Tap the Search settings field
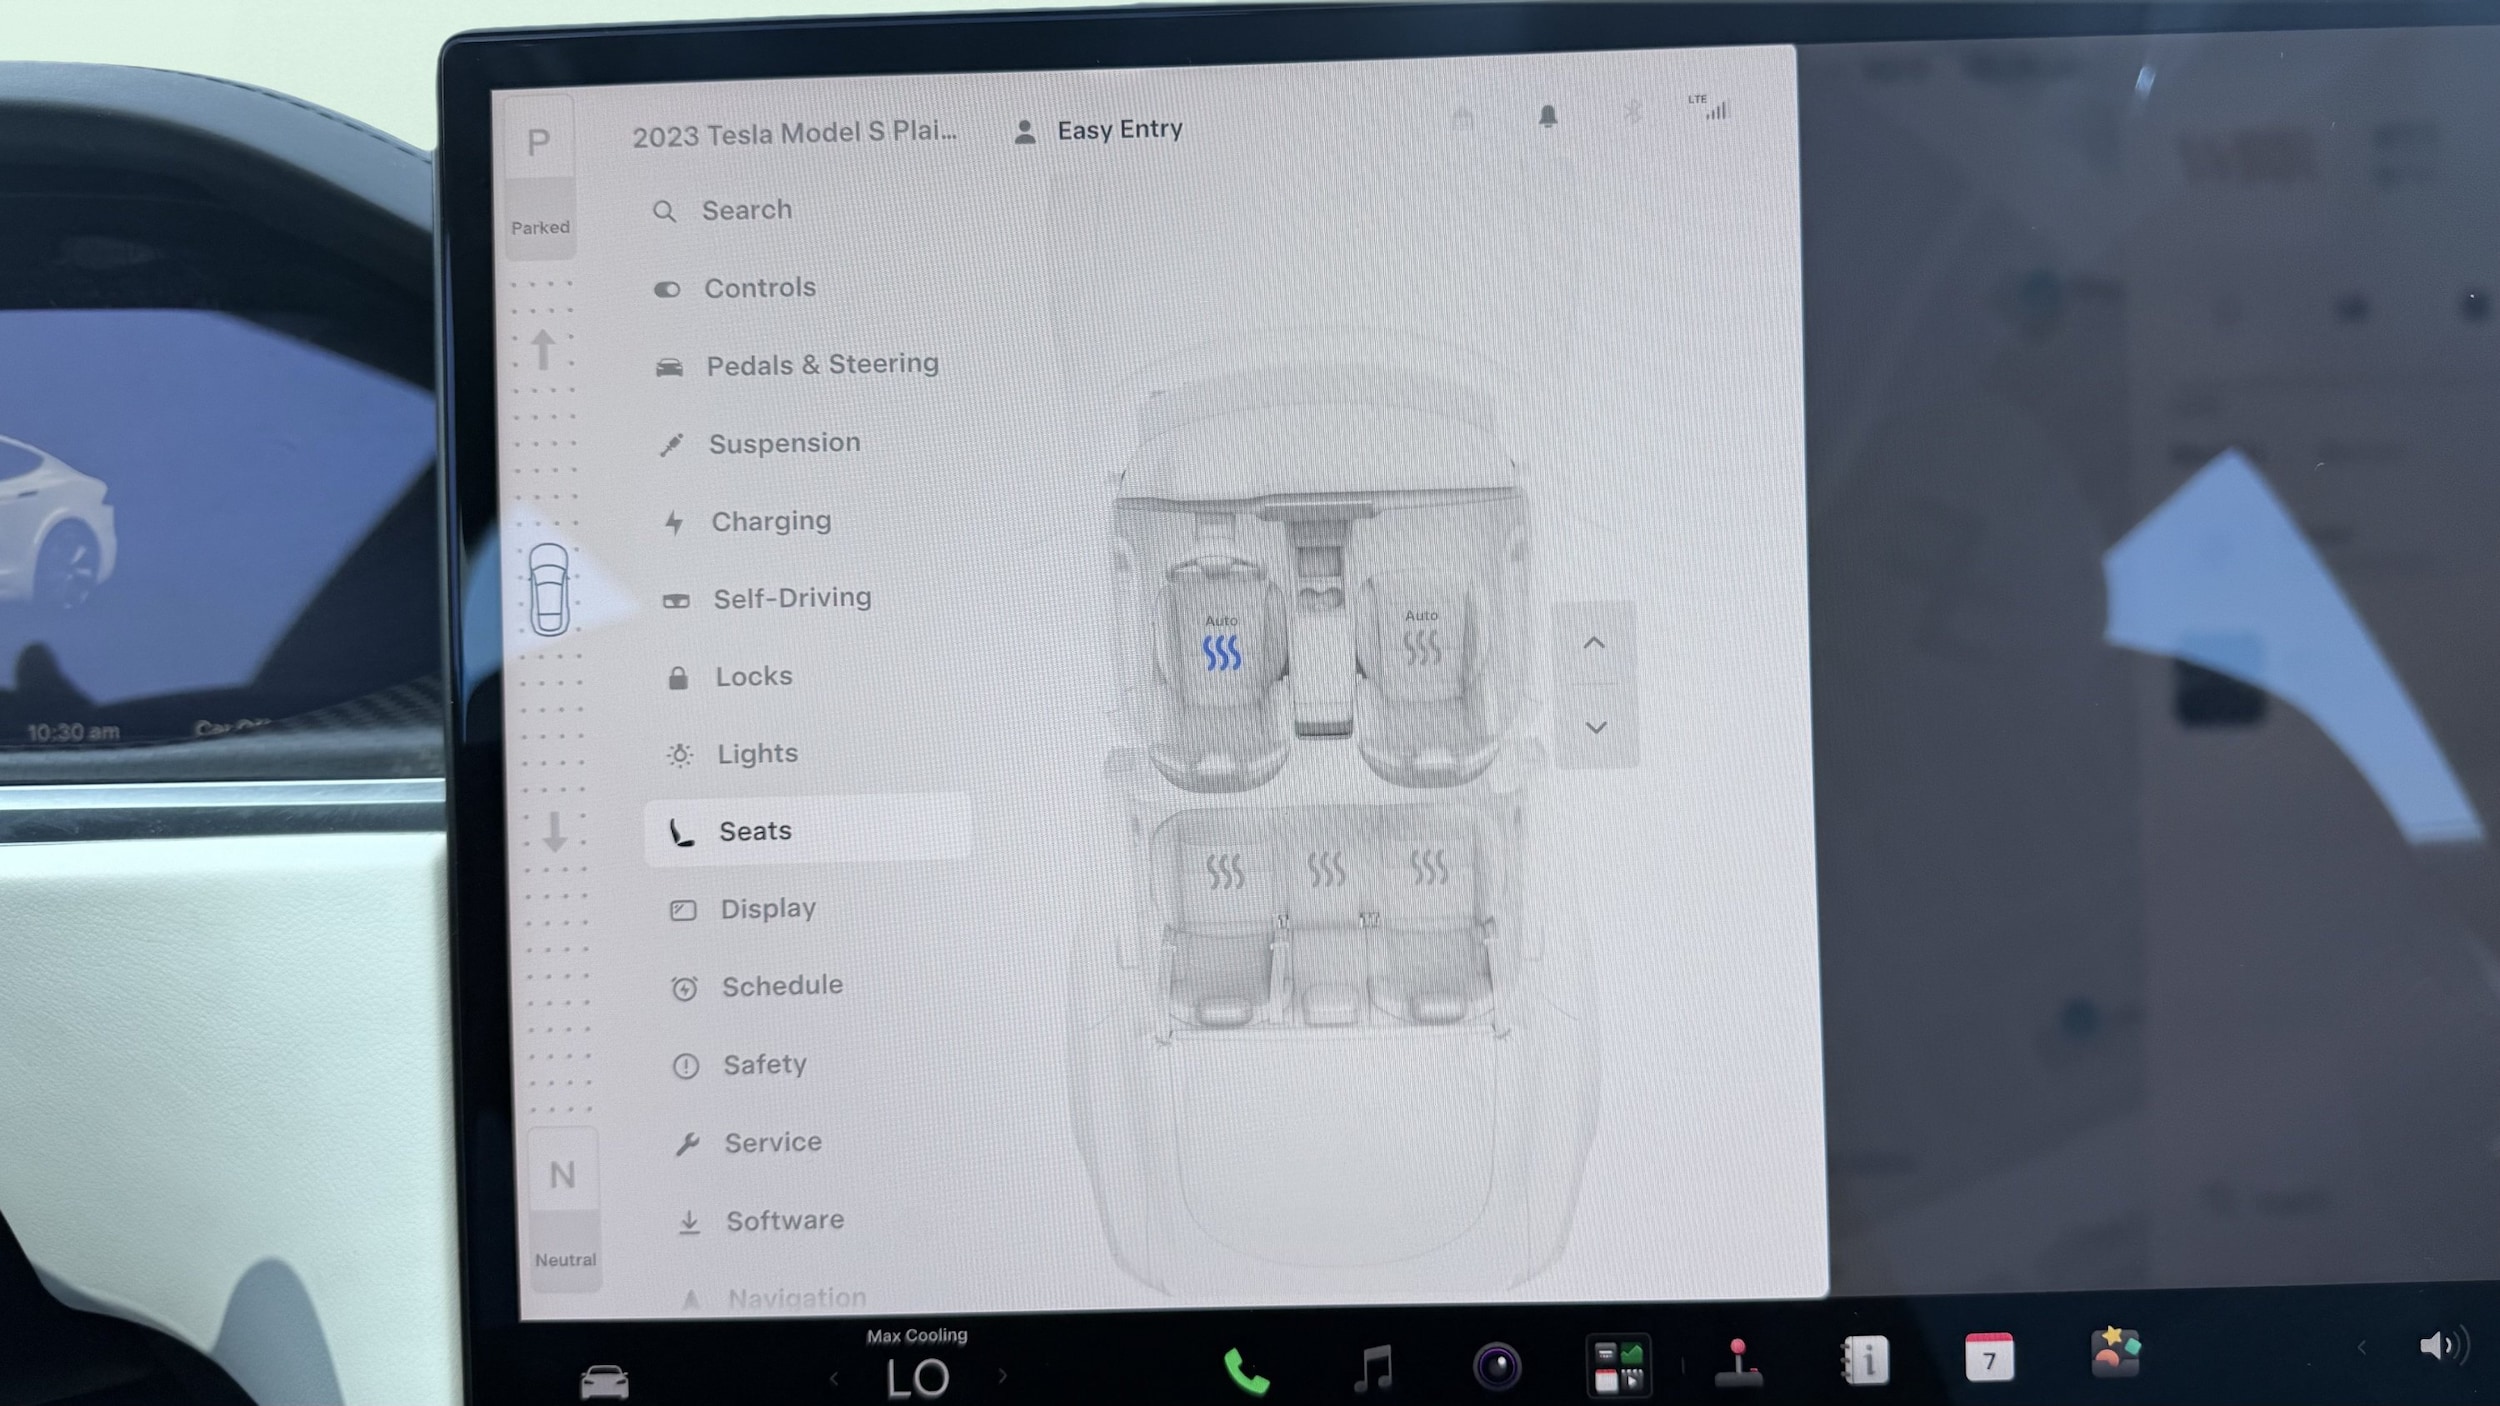 click(x=723, y=210)
